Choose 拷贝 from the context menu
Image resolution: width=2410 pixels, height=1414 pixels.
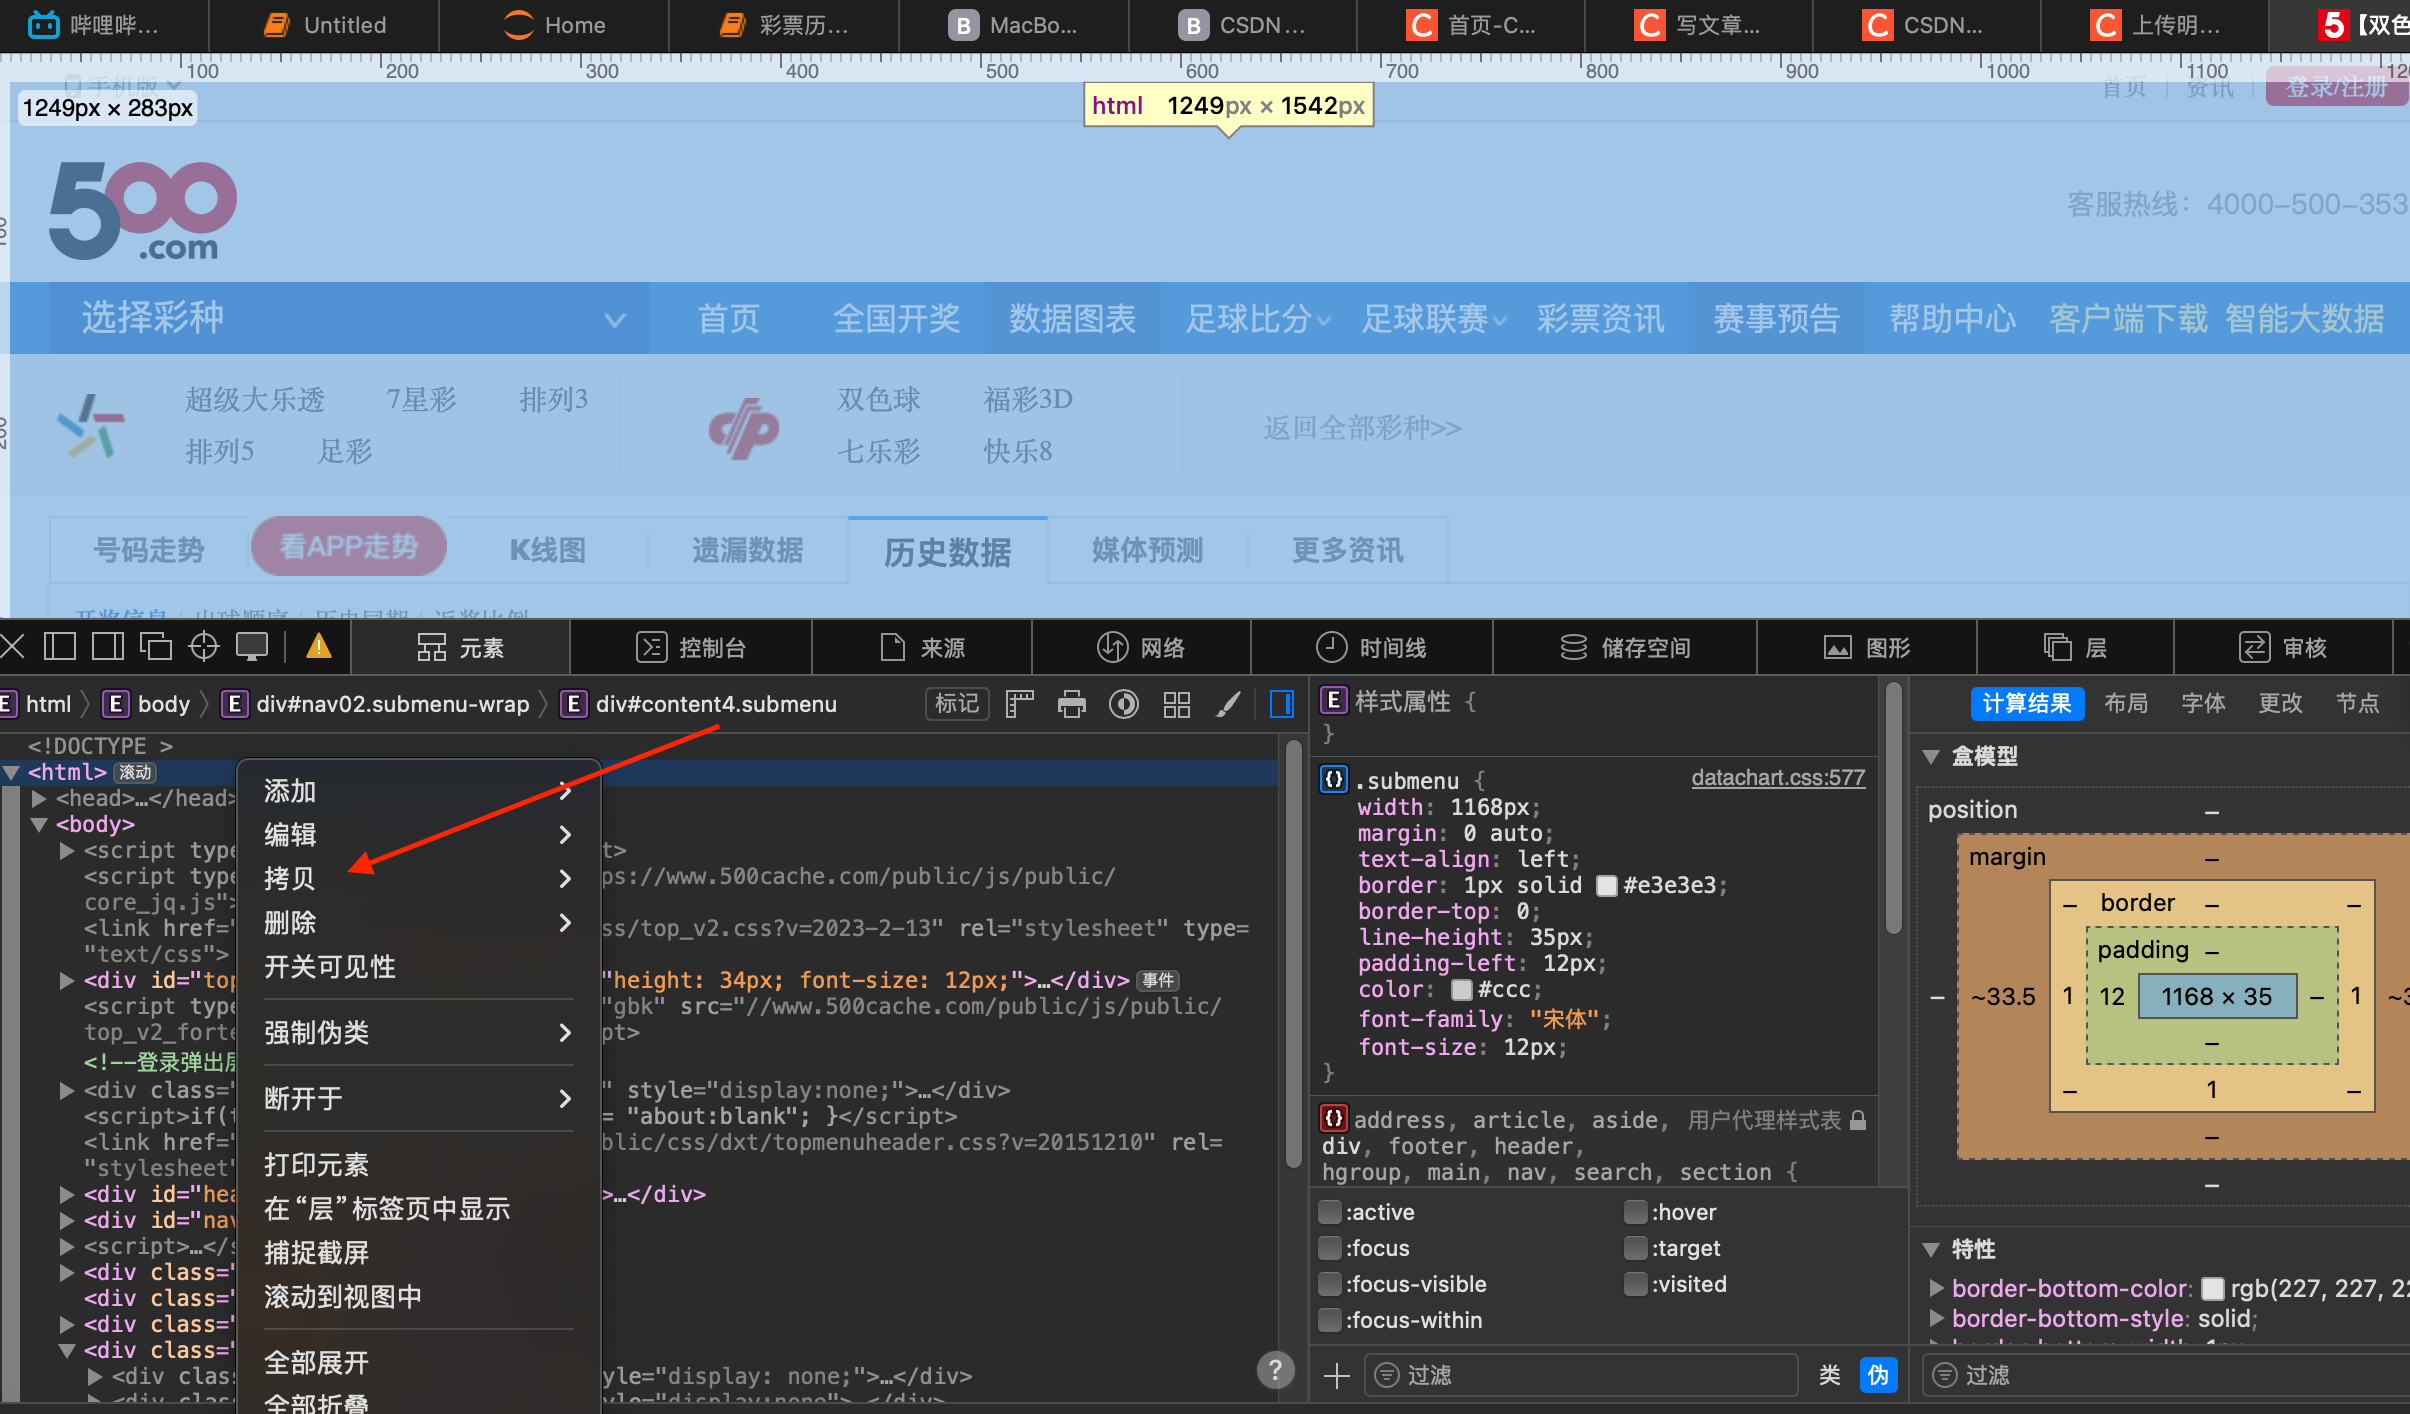click(x=290, y=878)
